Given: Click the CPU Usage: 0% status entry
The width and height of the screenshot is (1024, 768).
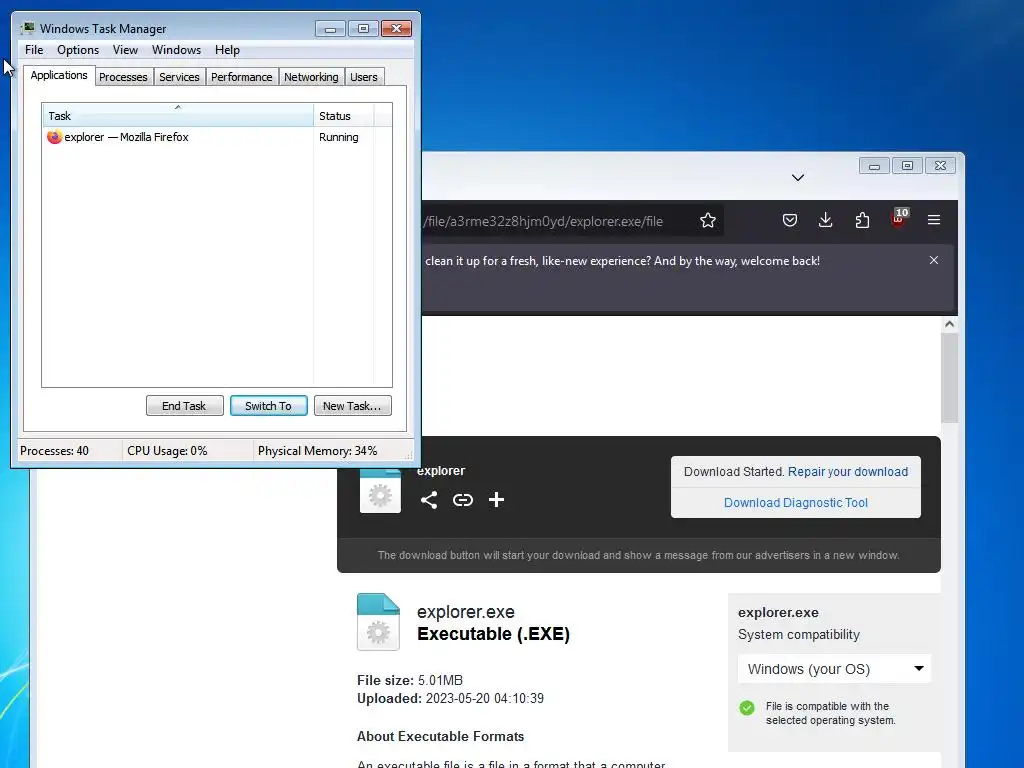Looking at the screenshot, I should [167, 451].
